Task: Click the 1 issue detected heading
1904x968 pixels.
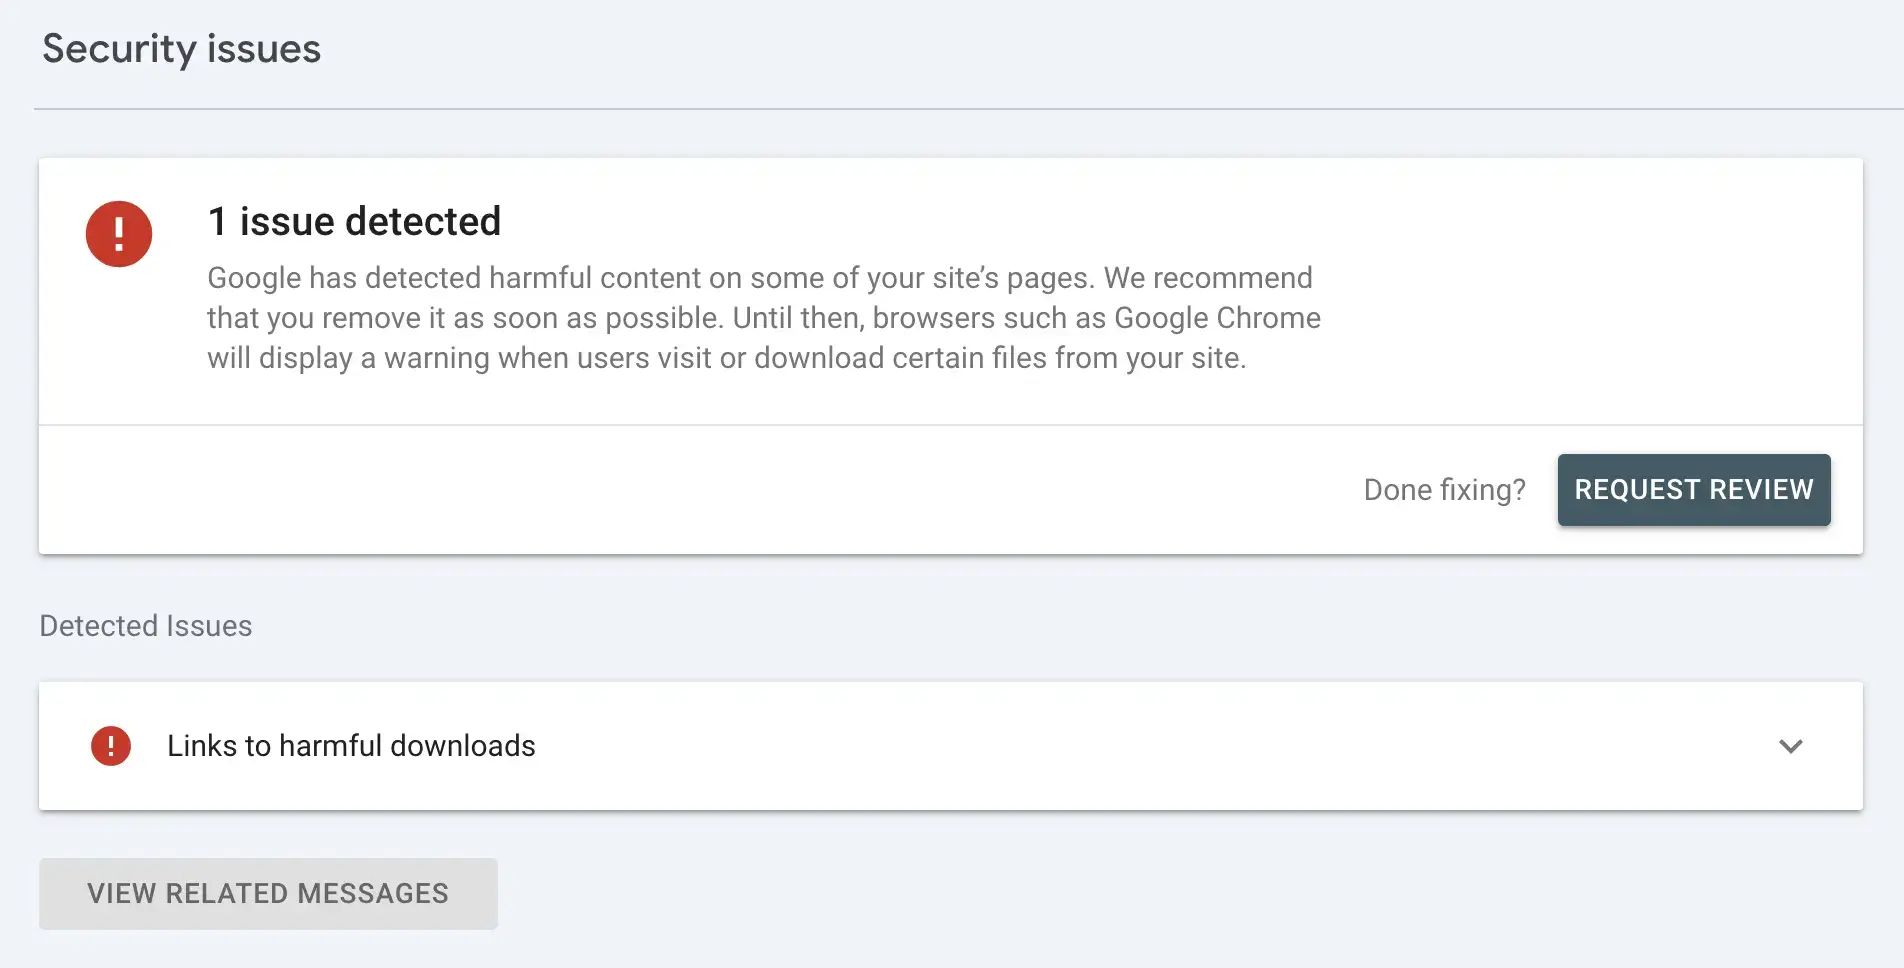Action: [x=354, y=221]
